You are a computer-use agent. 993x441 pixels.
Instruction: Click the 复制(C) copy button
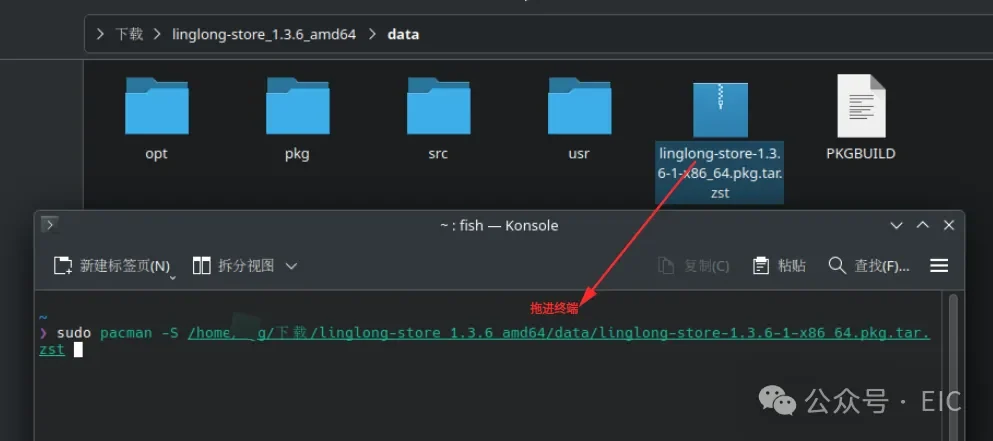[693, 266]
